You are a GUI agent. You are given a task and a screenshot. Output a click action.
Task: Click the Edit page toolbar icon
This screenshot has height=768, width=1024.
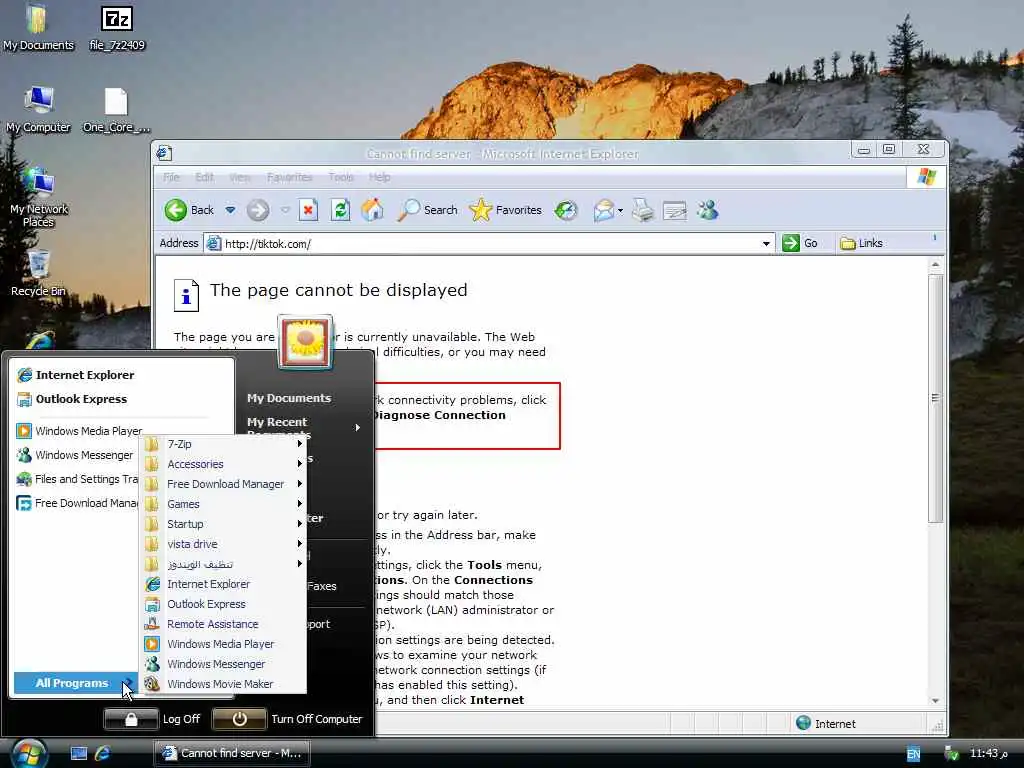coord(675,210)
